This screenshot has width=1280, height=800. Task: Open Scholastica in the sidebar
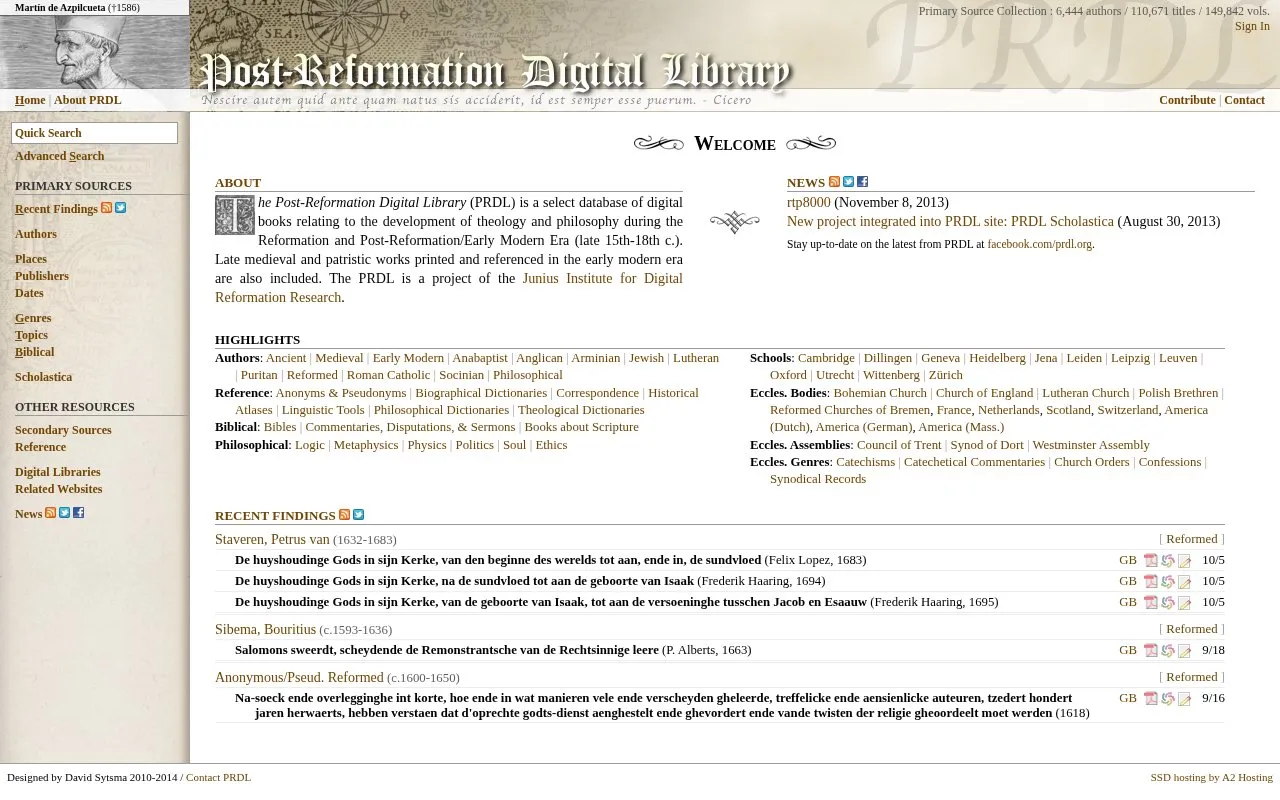pyautogui.click(x=43, y=377)
